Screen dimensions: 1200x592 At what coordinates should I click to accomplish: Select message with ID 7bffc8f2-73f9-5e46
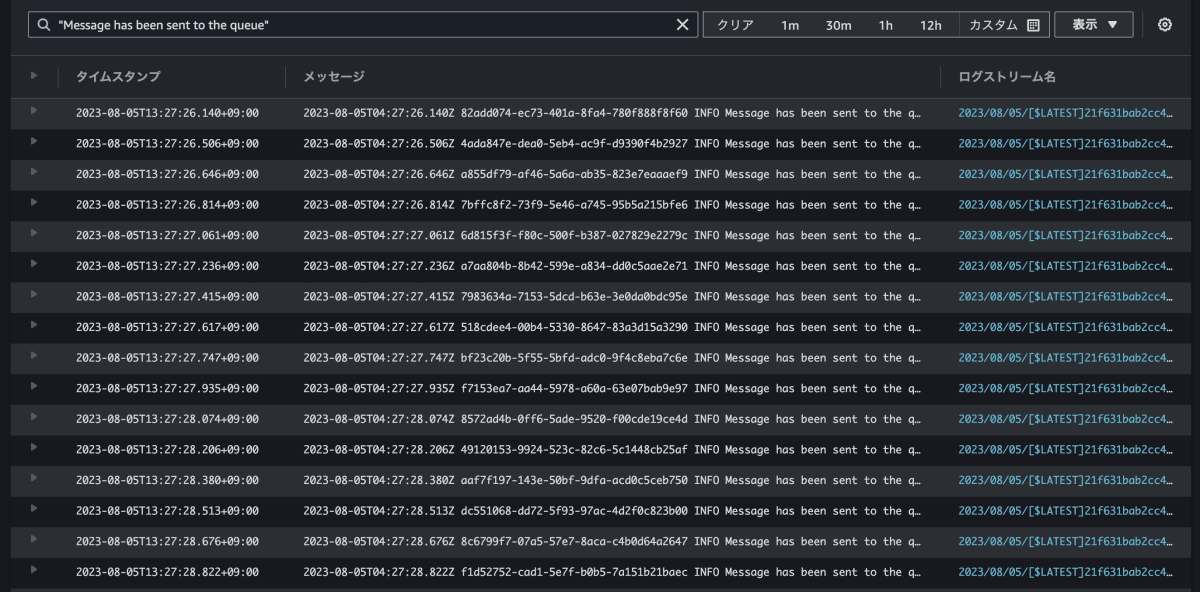612,205
